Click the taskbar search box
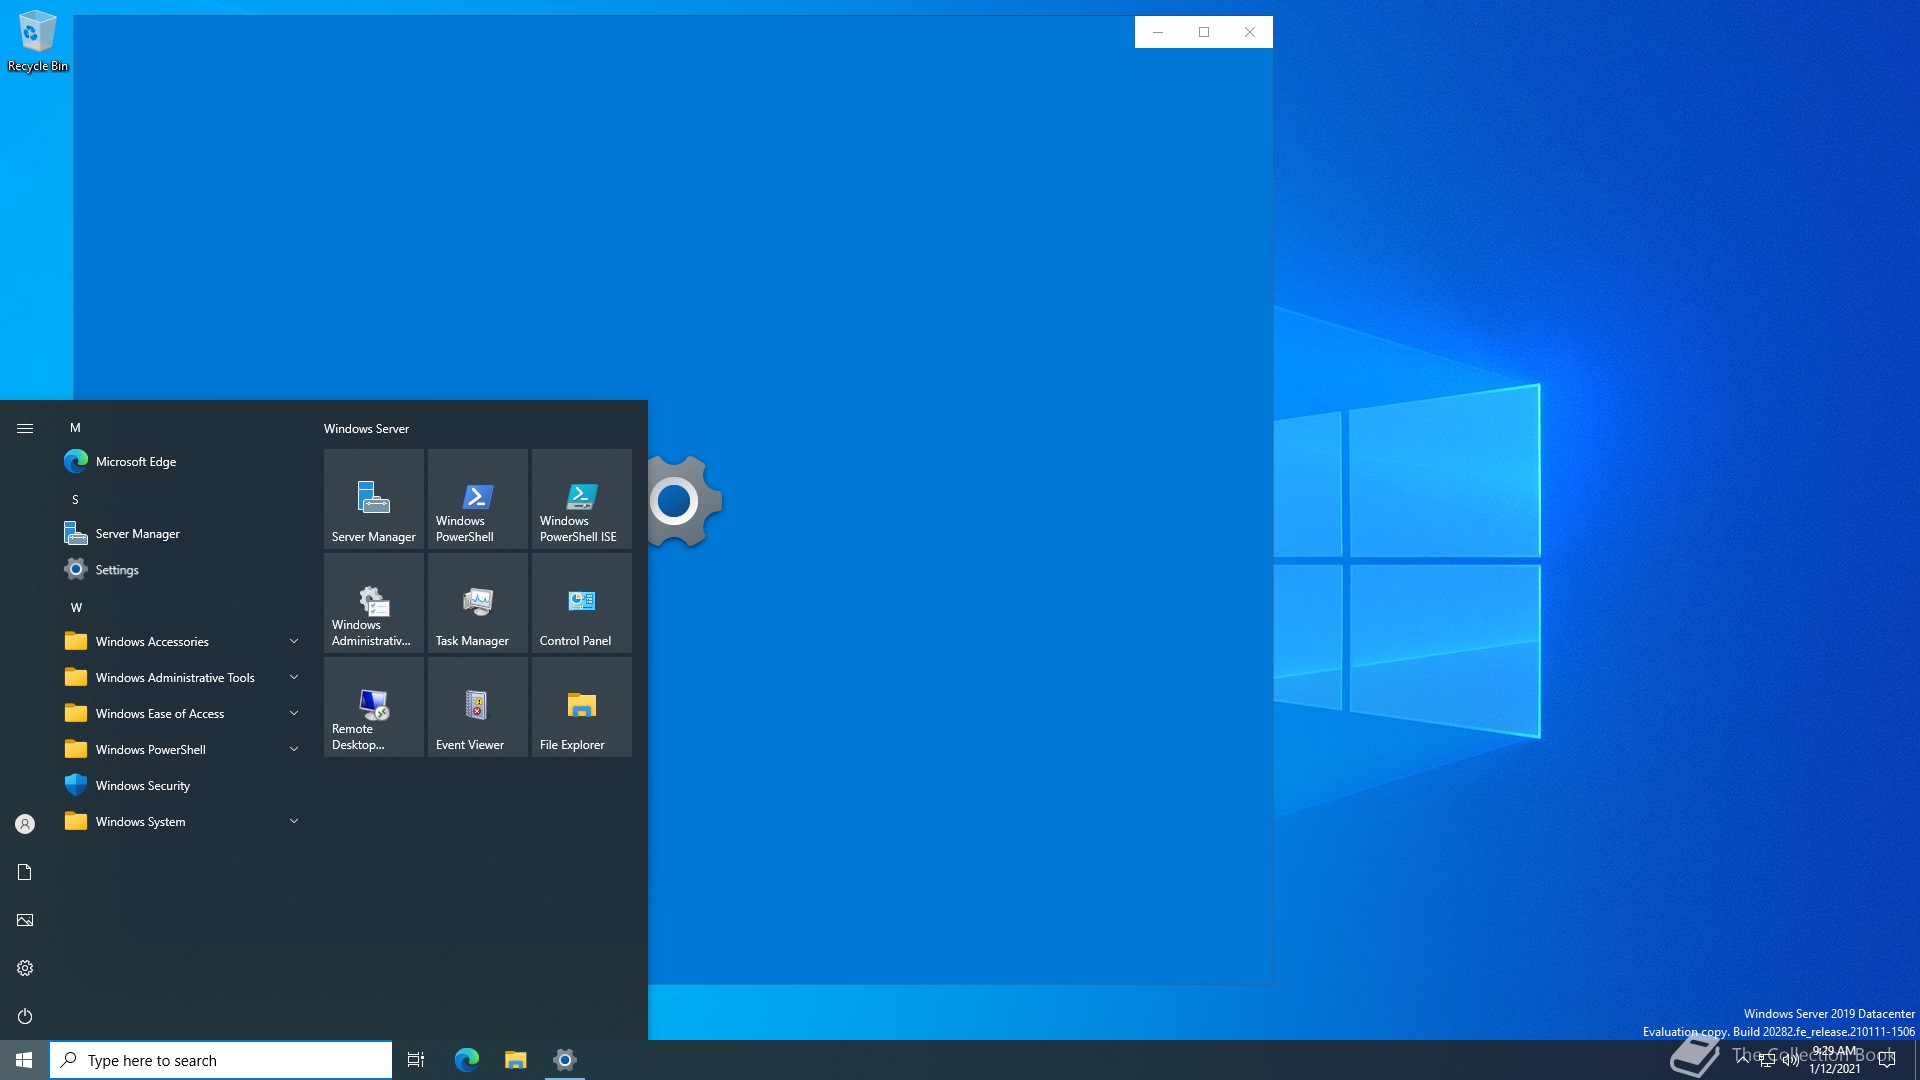Screen dimensions: 1920x1080 [221, 1060]
